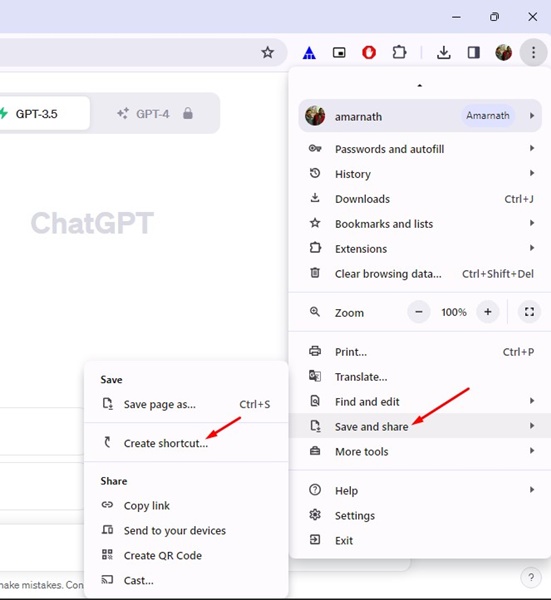Screen dimensions: 551x600
Task: Click the red Opera-style extension icon
Action: coord(369,52)
